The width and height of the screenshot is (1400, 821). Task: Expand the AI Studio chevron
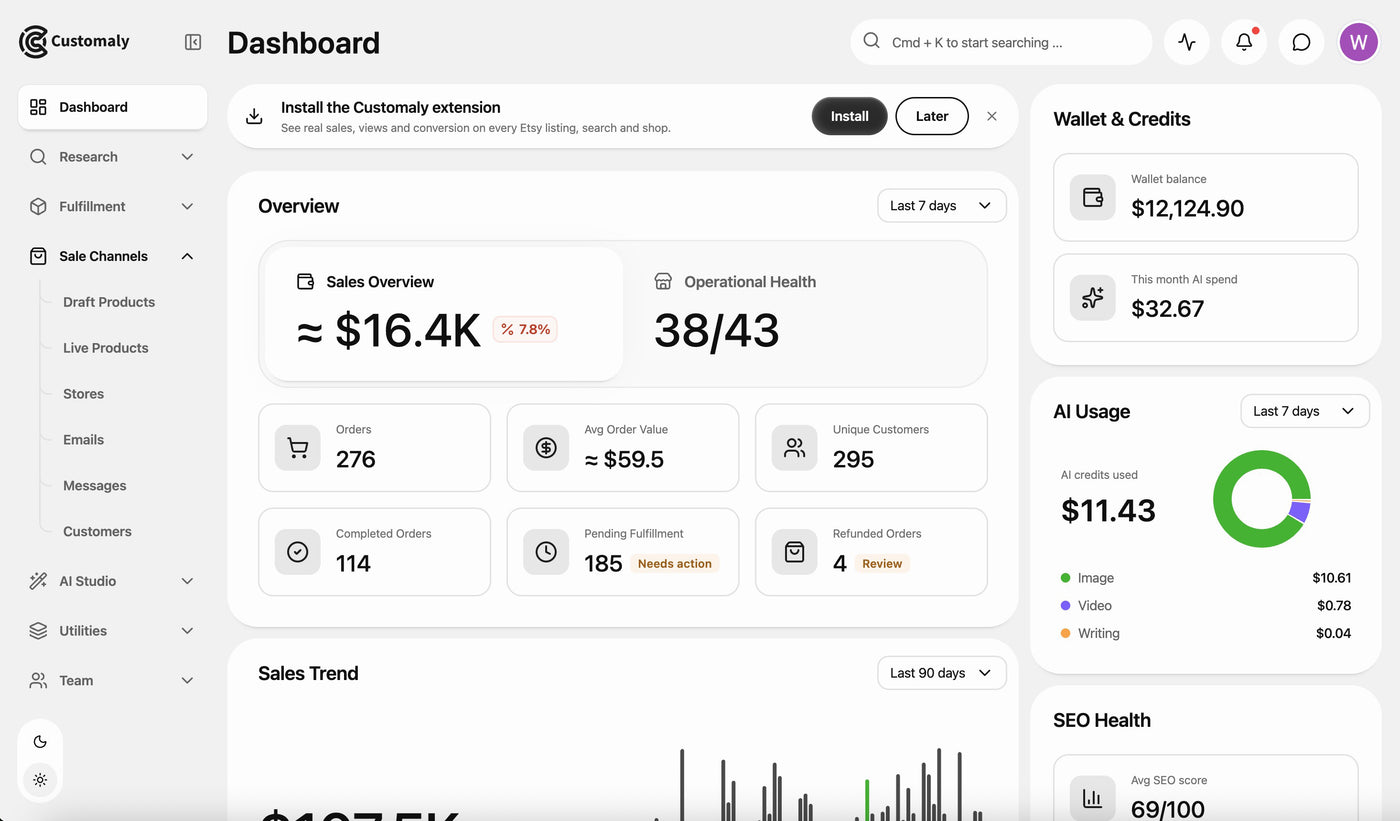click(x=187, y=581)
